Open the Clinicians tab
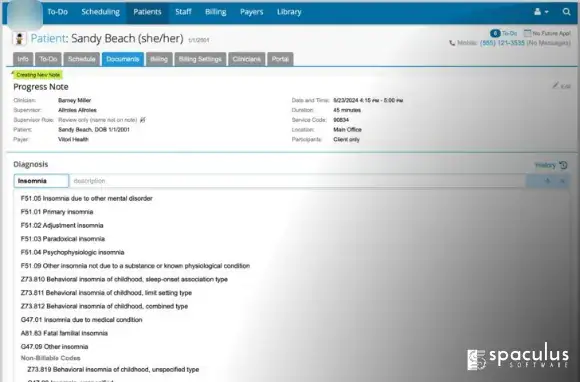Viewport: 580px width, 382px height. 247,59
